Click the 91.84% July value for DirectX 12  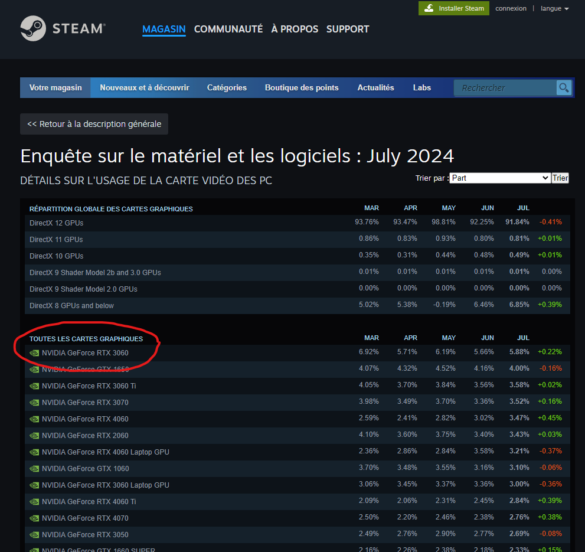point(517,222)
